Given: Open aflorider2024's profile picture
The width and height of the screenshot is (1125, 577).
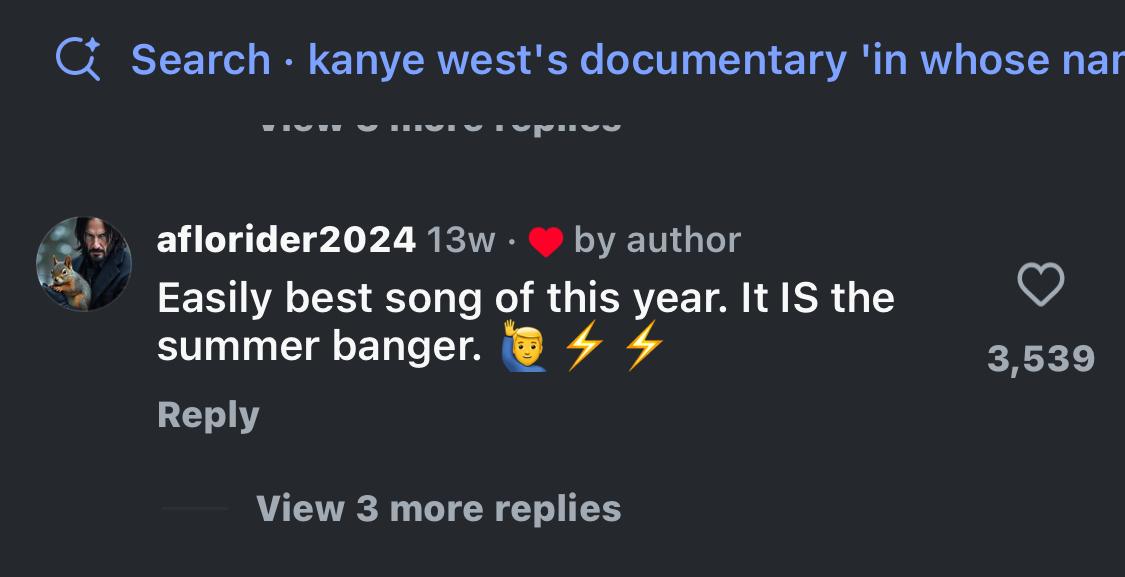Looking at the screenshot, I should [84, 264].
